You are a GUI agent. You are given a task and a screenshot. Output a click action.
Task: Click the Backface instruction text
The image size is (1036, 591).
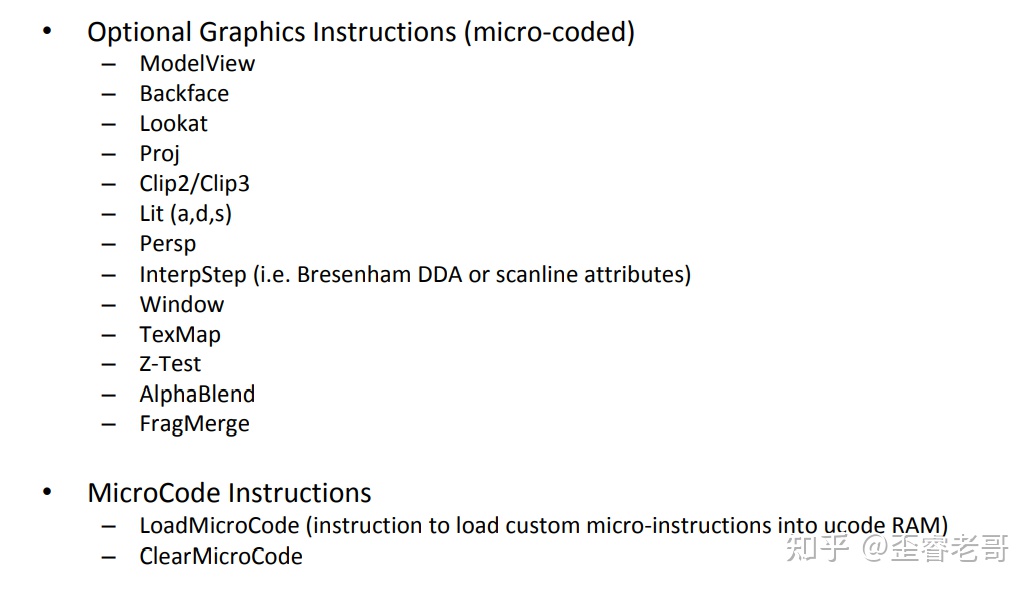point(184,94)
